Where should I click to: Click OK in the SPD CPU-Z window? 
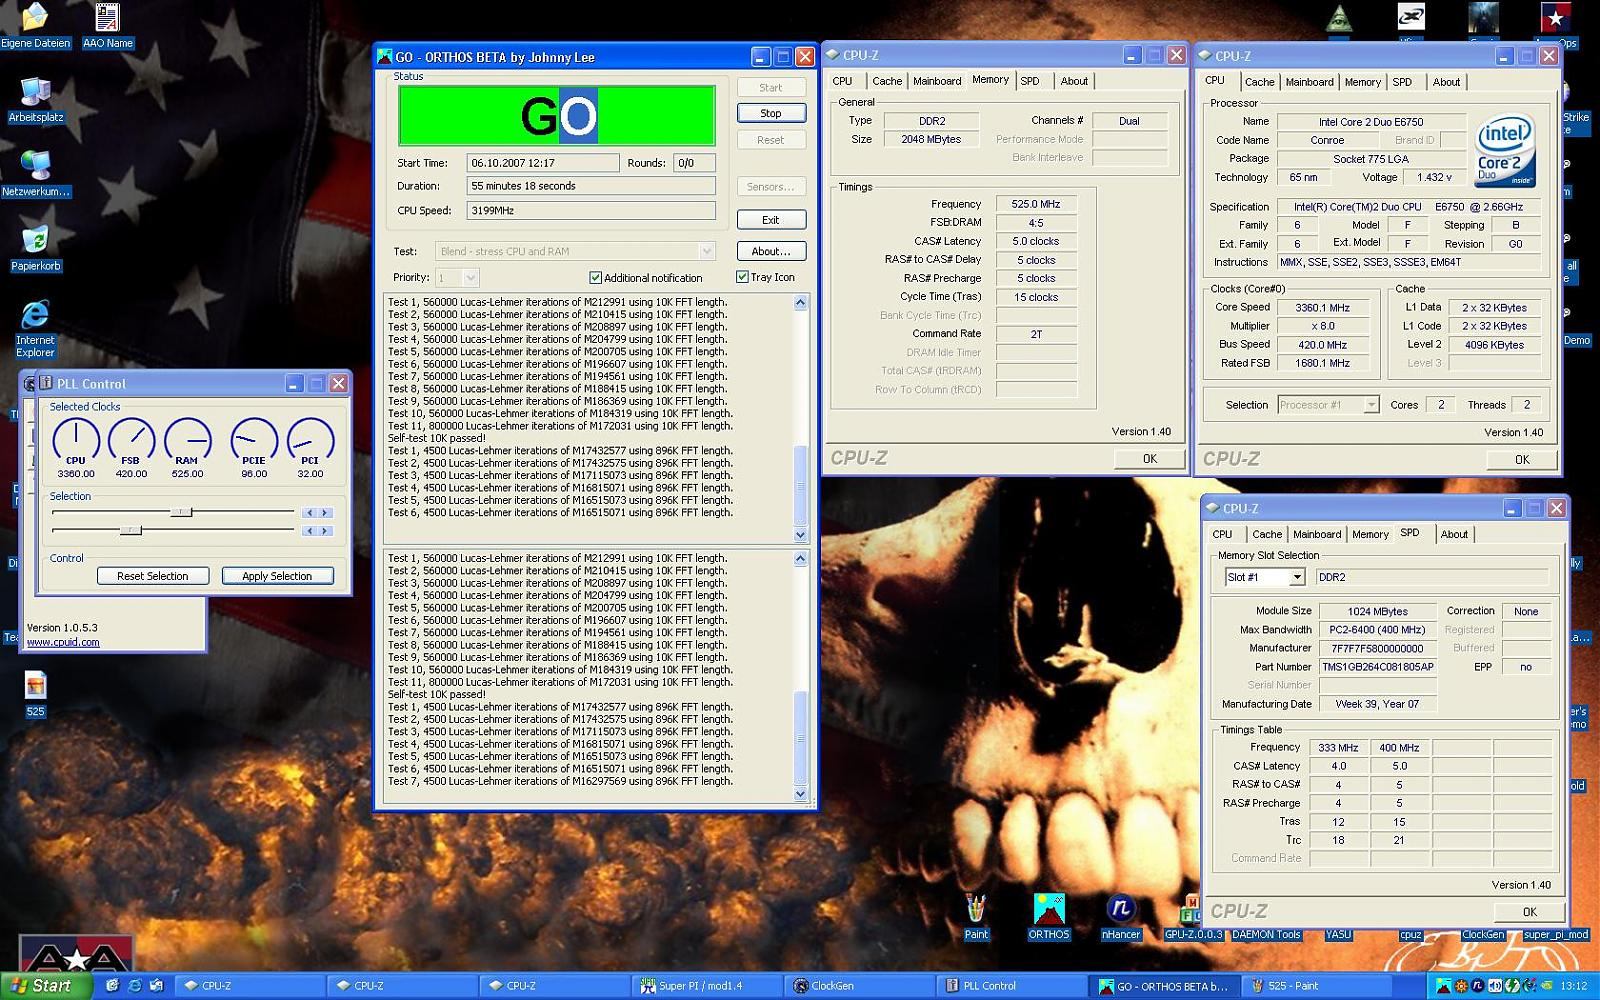pyautogui.click(x=1530, y=912)
